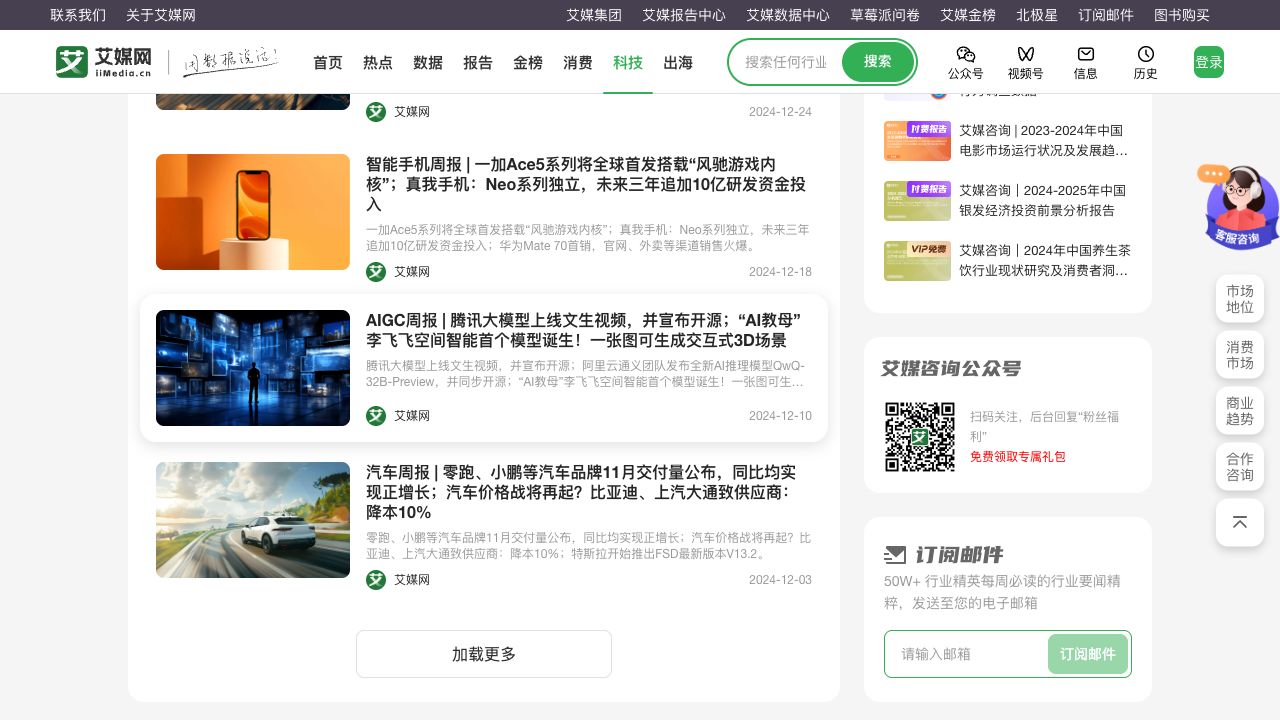
Task: Open the 出海 navigation menu item
Action: (678, 62)
